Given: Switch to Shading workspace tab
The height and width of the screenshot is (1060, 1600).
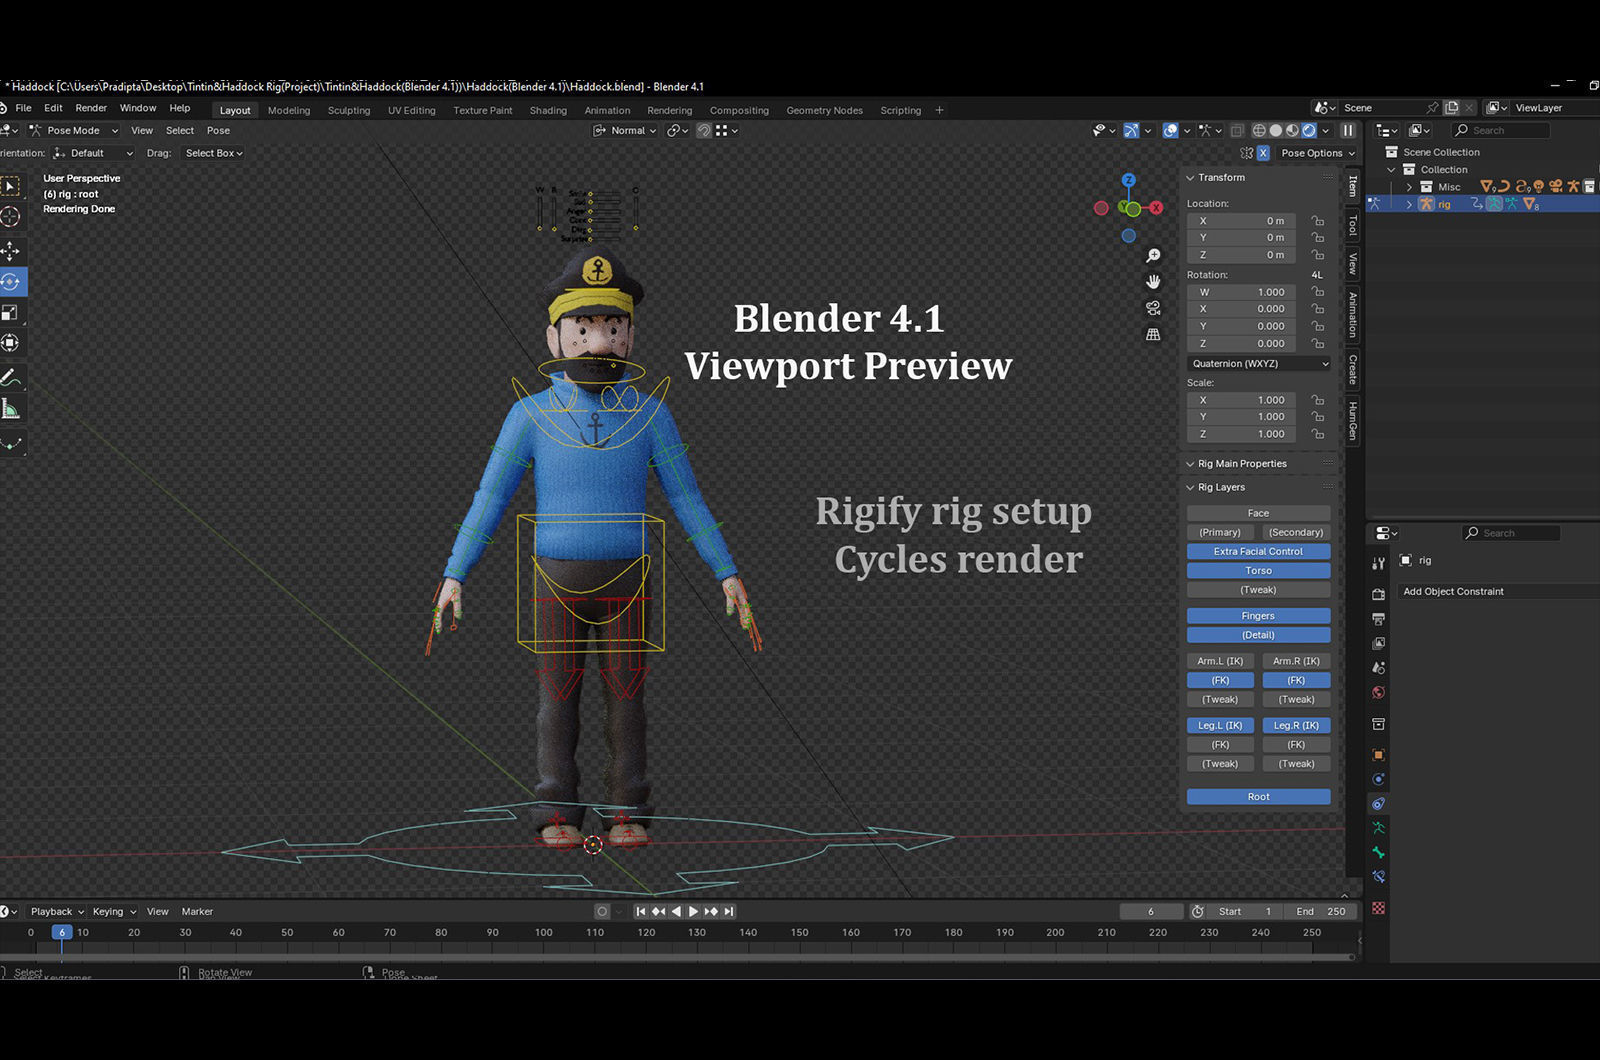Looking at the screenshot, I should click(548, 110).
